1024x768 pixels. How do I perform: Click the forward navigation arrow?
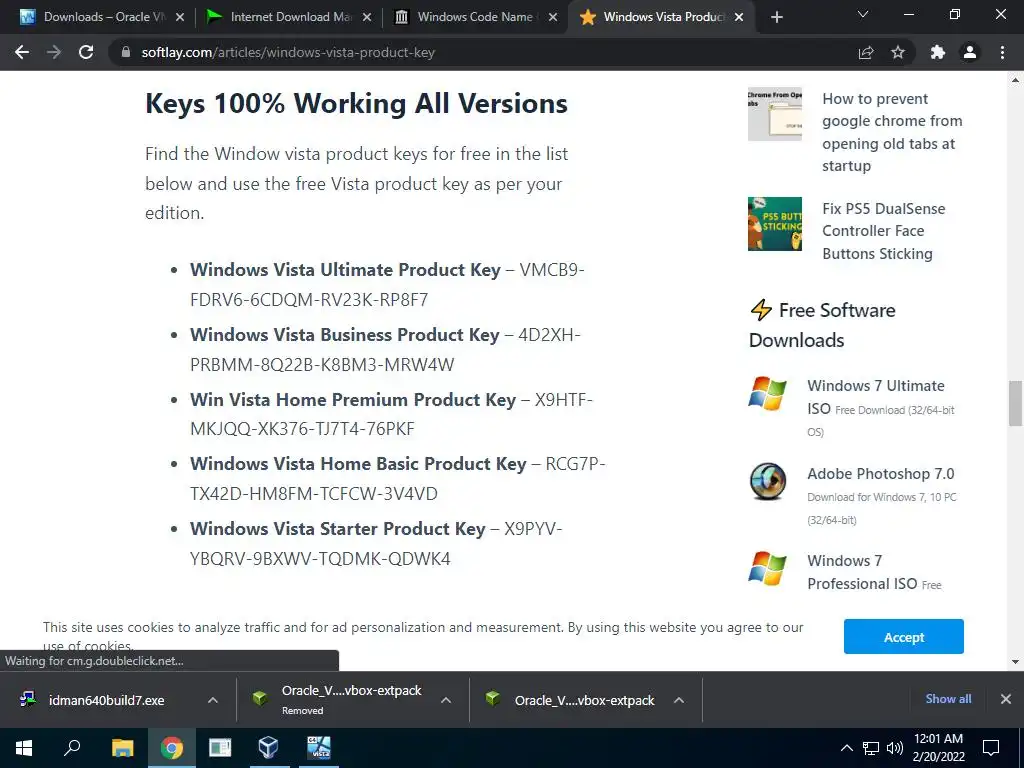(54, 52)
